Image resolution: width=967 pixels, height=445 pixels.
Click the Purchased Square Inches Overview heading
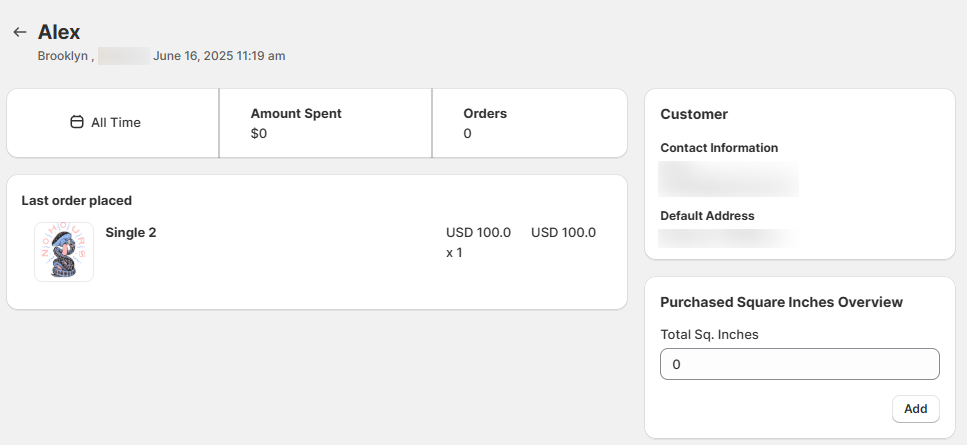(781, 302)
